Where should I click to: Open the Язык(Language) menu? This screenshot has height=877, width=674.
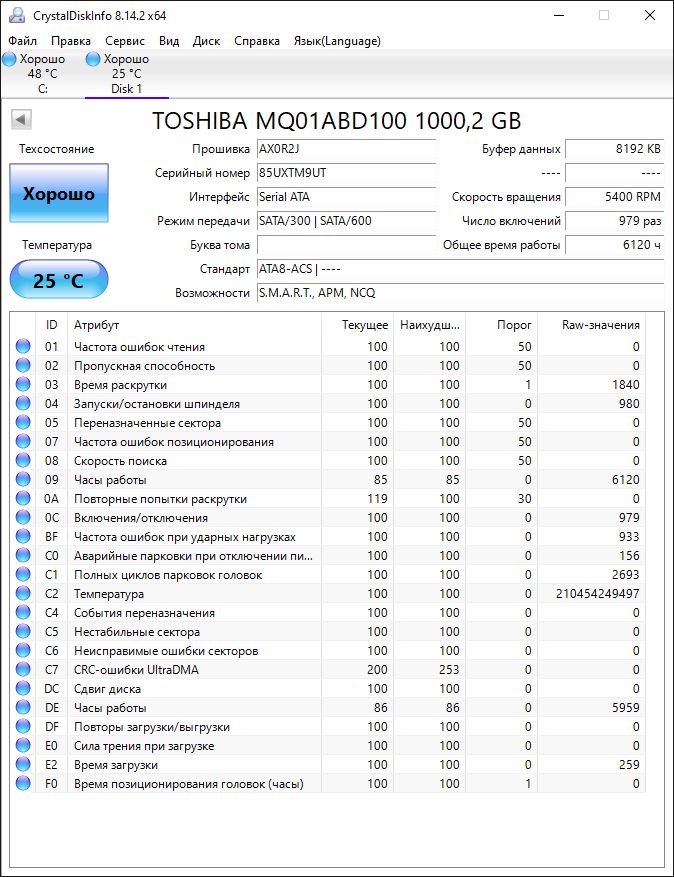pos(336,41)
